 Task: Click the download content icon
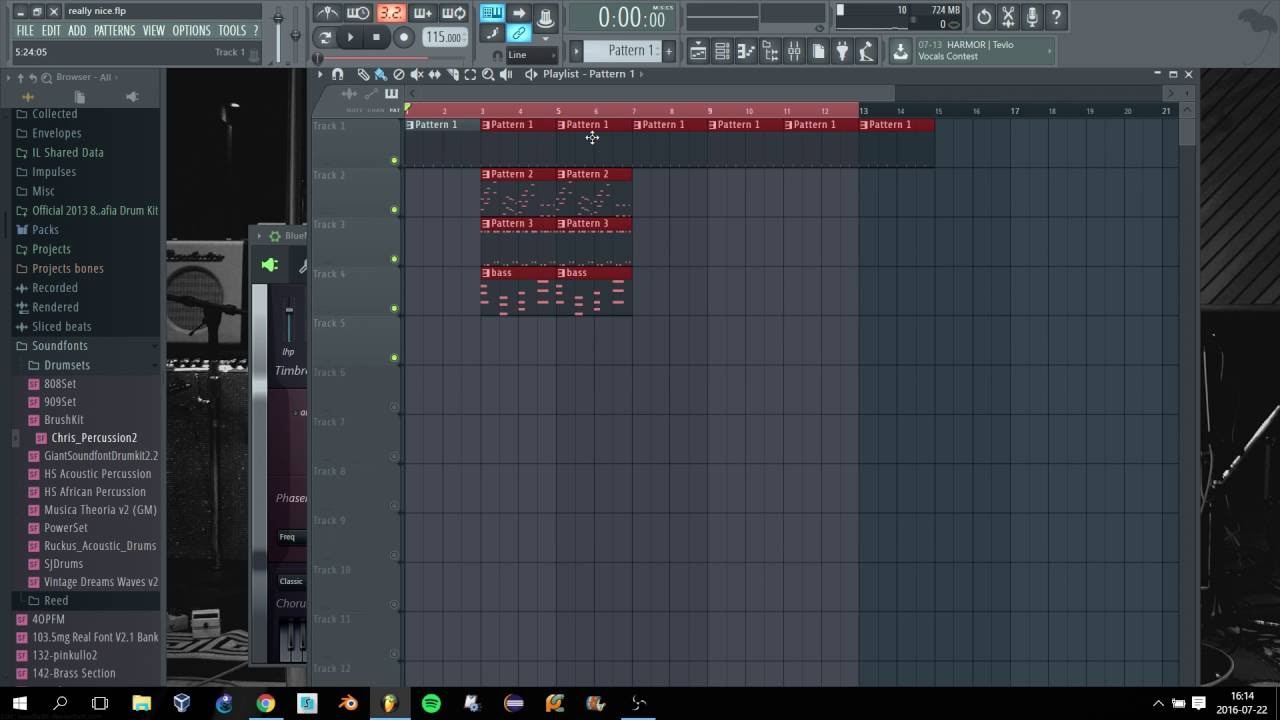tap(901, 52)
